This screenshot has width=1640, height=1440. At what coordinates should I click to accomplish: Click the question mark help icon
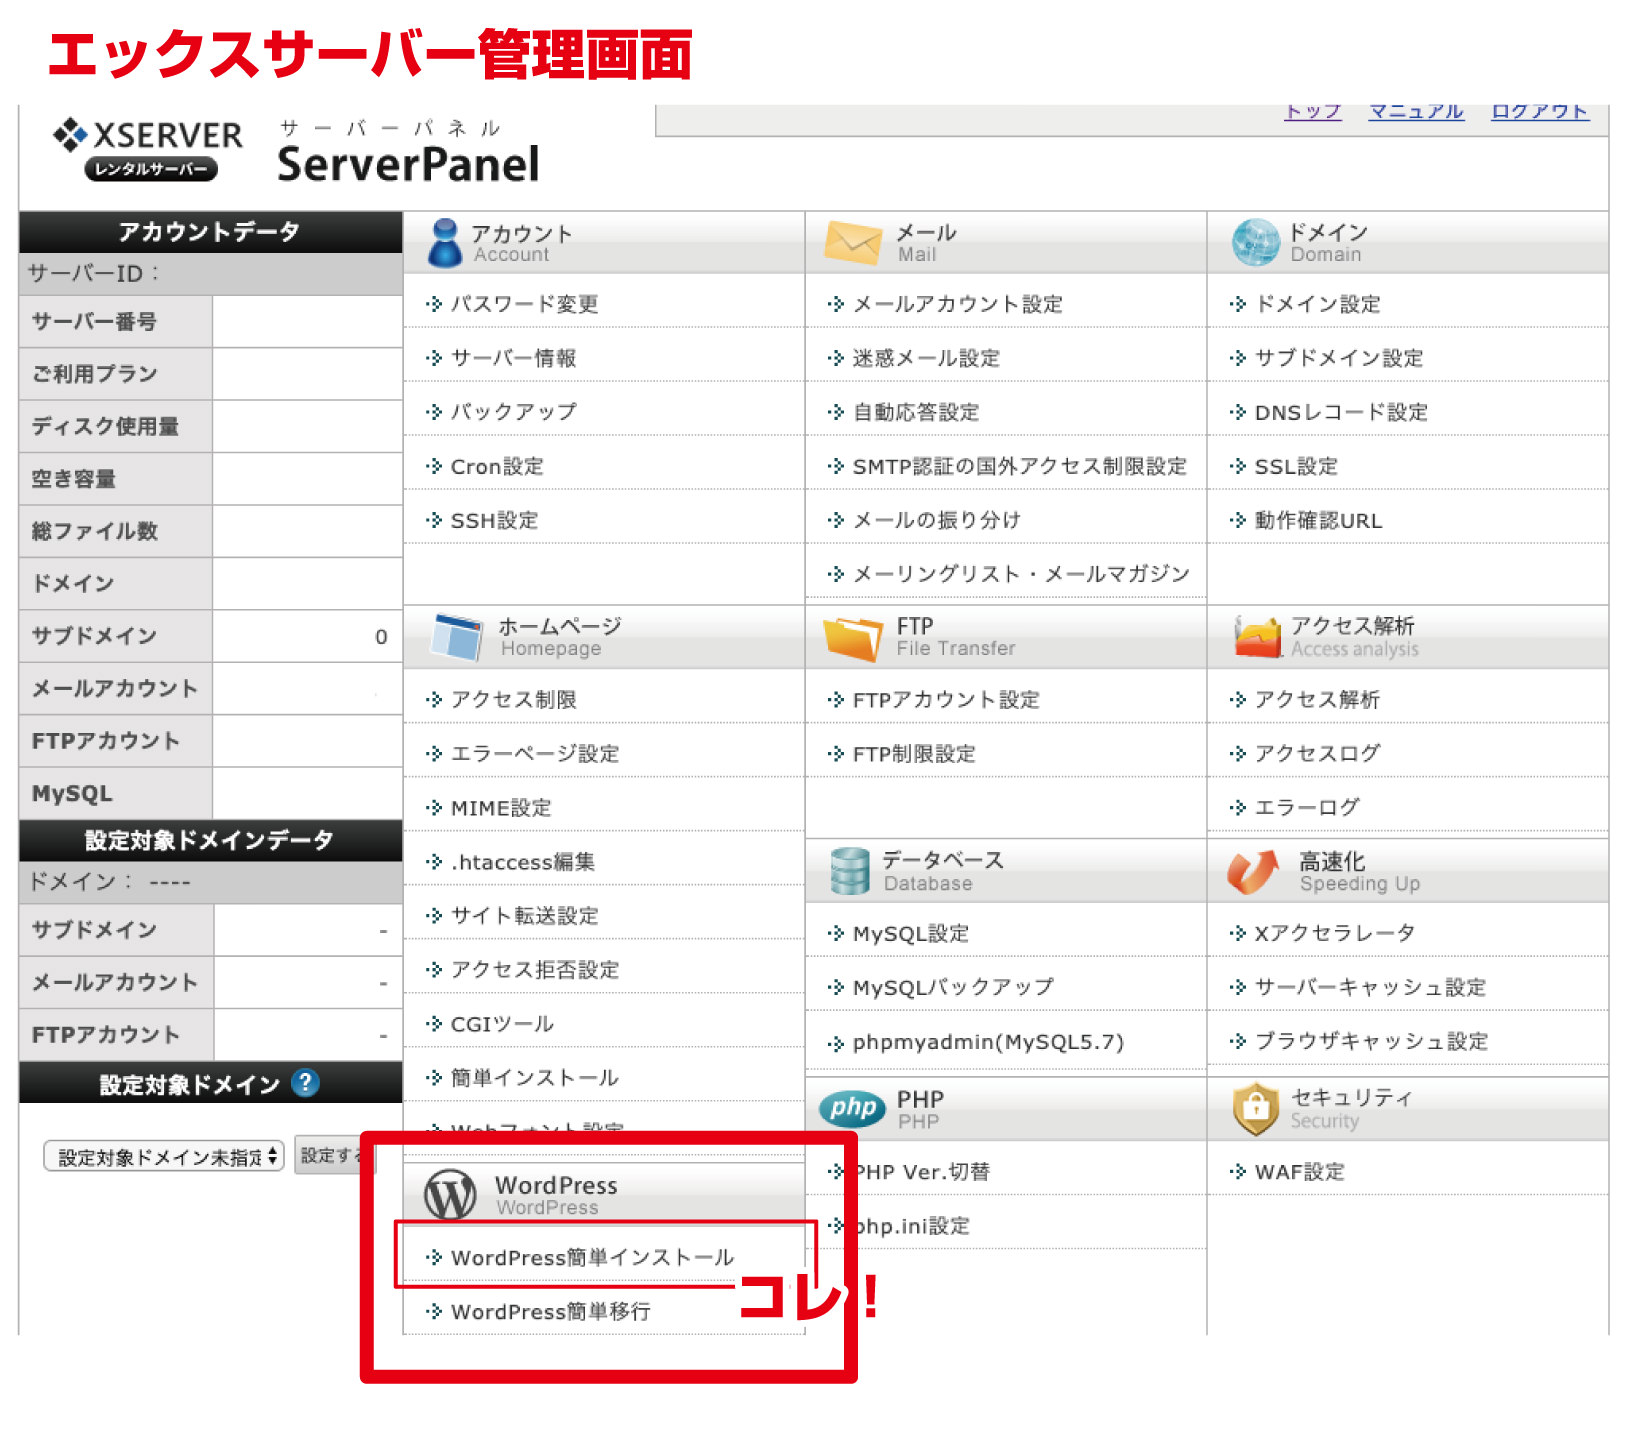(305, 1083)
